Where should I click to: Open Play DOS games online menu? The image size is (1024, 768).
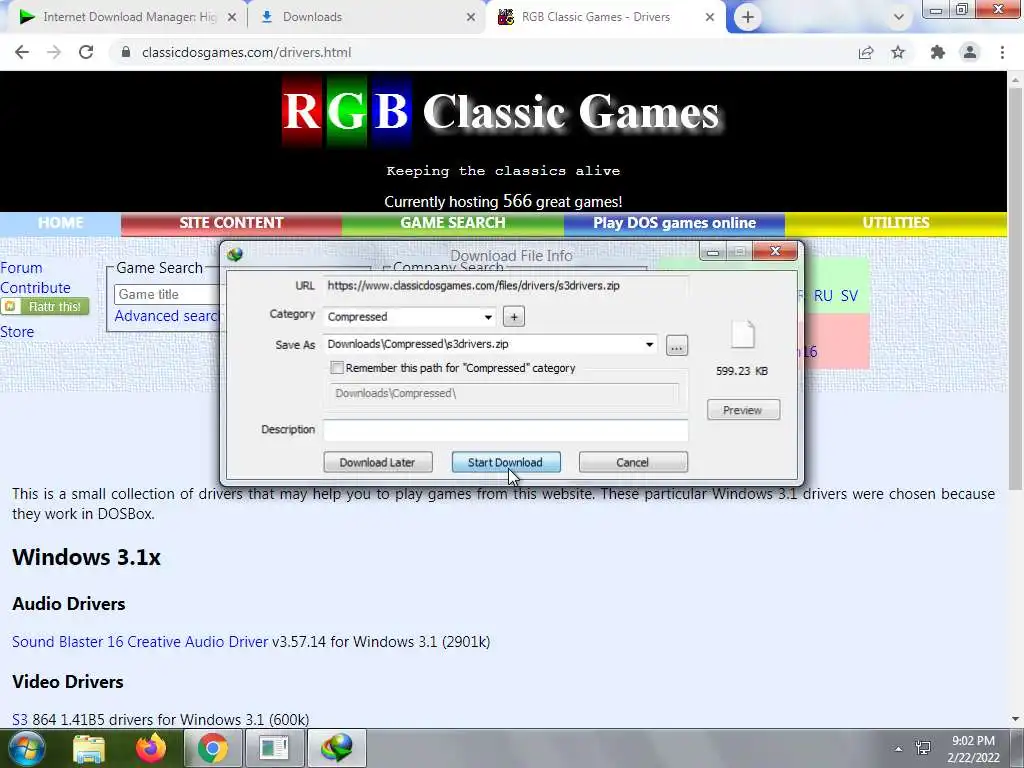click(x=674, y=223)
